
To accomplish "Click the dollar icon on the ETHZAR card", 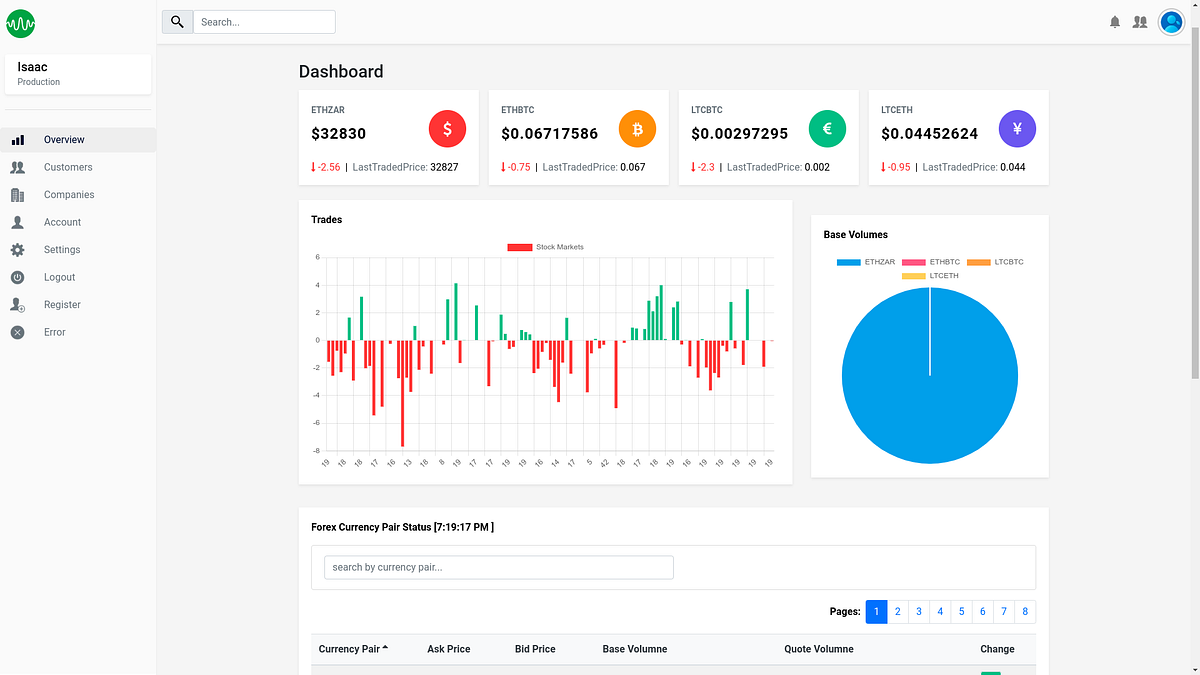I will tap(447, 128).
